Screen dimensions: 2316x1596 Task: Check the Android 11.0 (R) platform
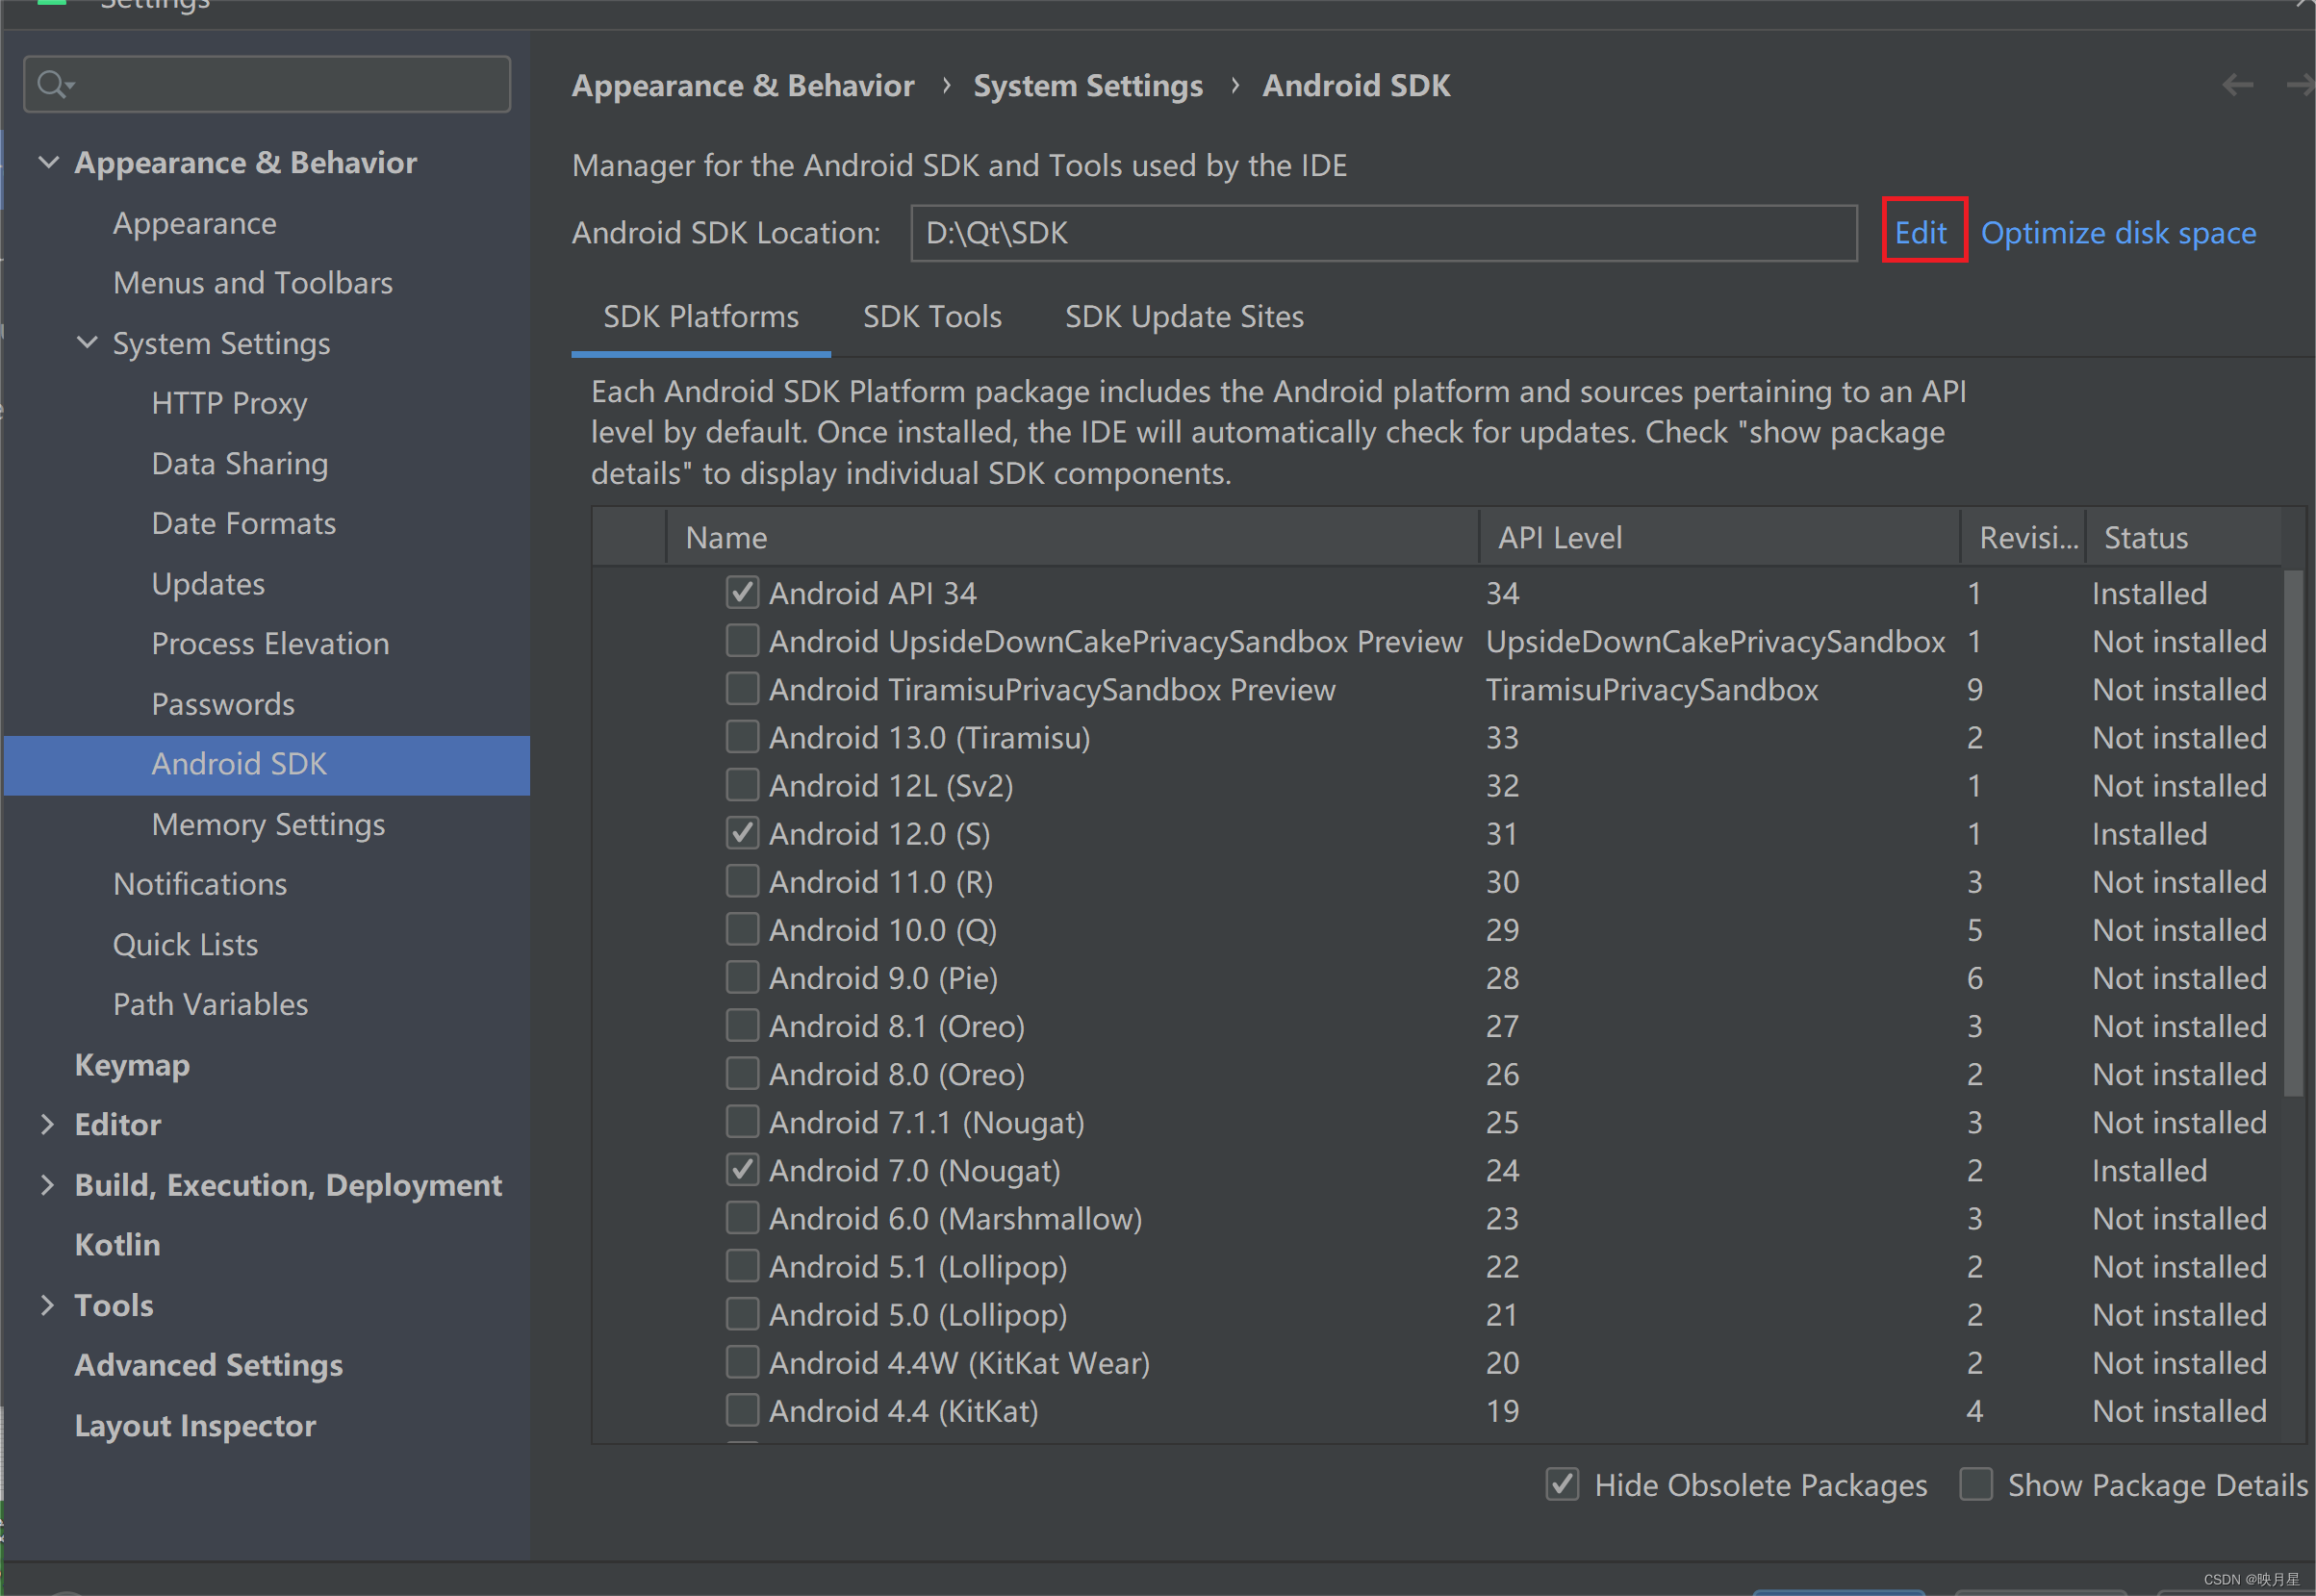pyautogui.click(x=742, y=882)
